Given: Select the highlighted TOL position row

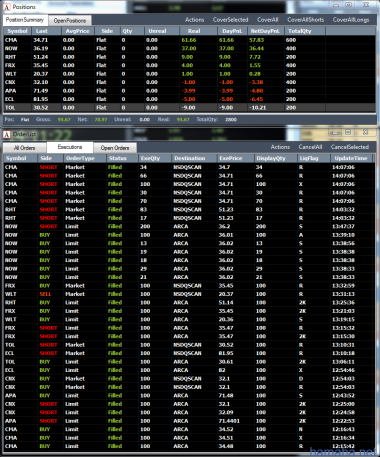Looking at the screenshot, I should click(189, 108).
